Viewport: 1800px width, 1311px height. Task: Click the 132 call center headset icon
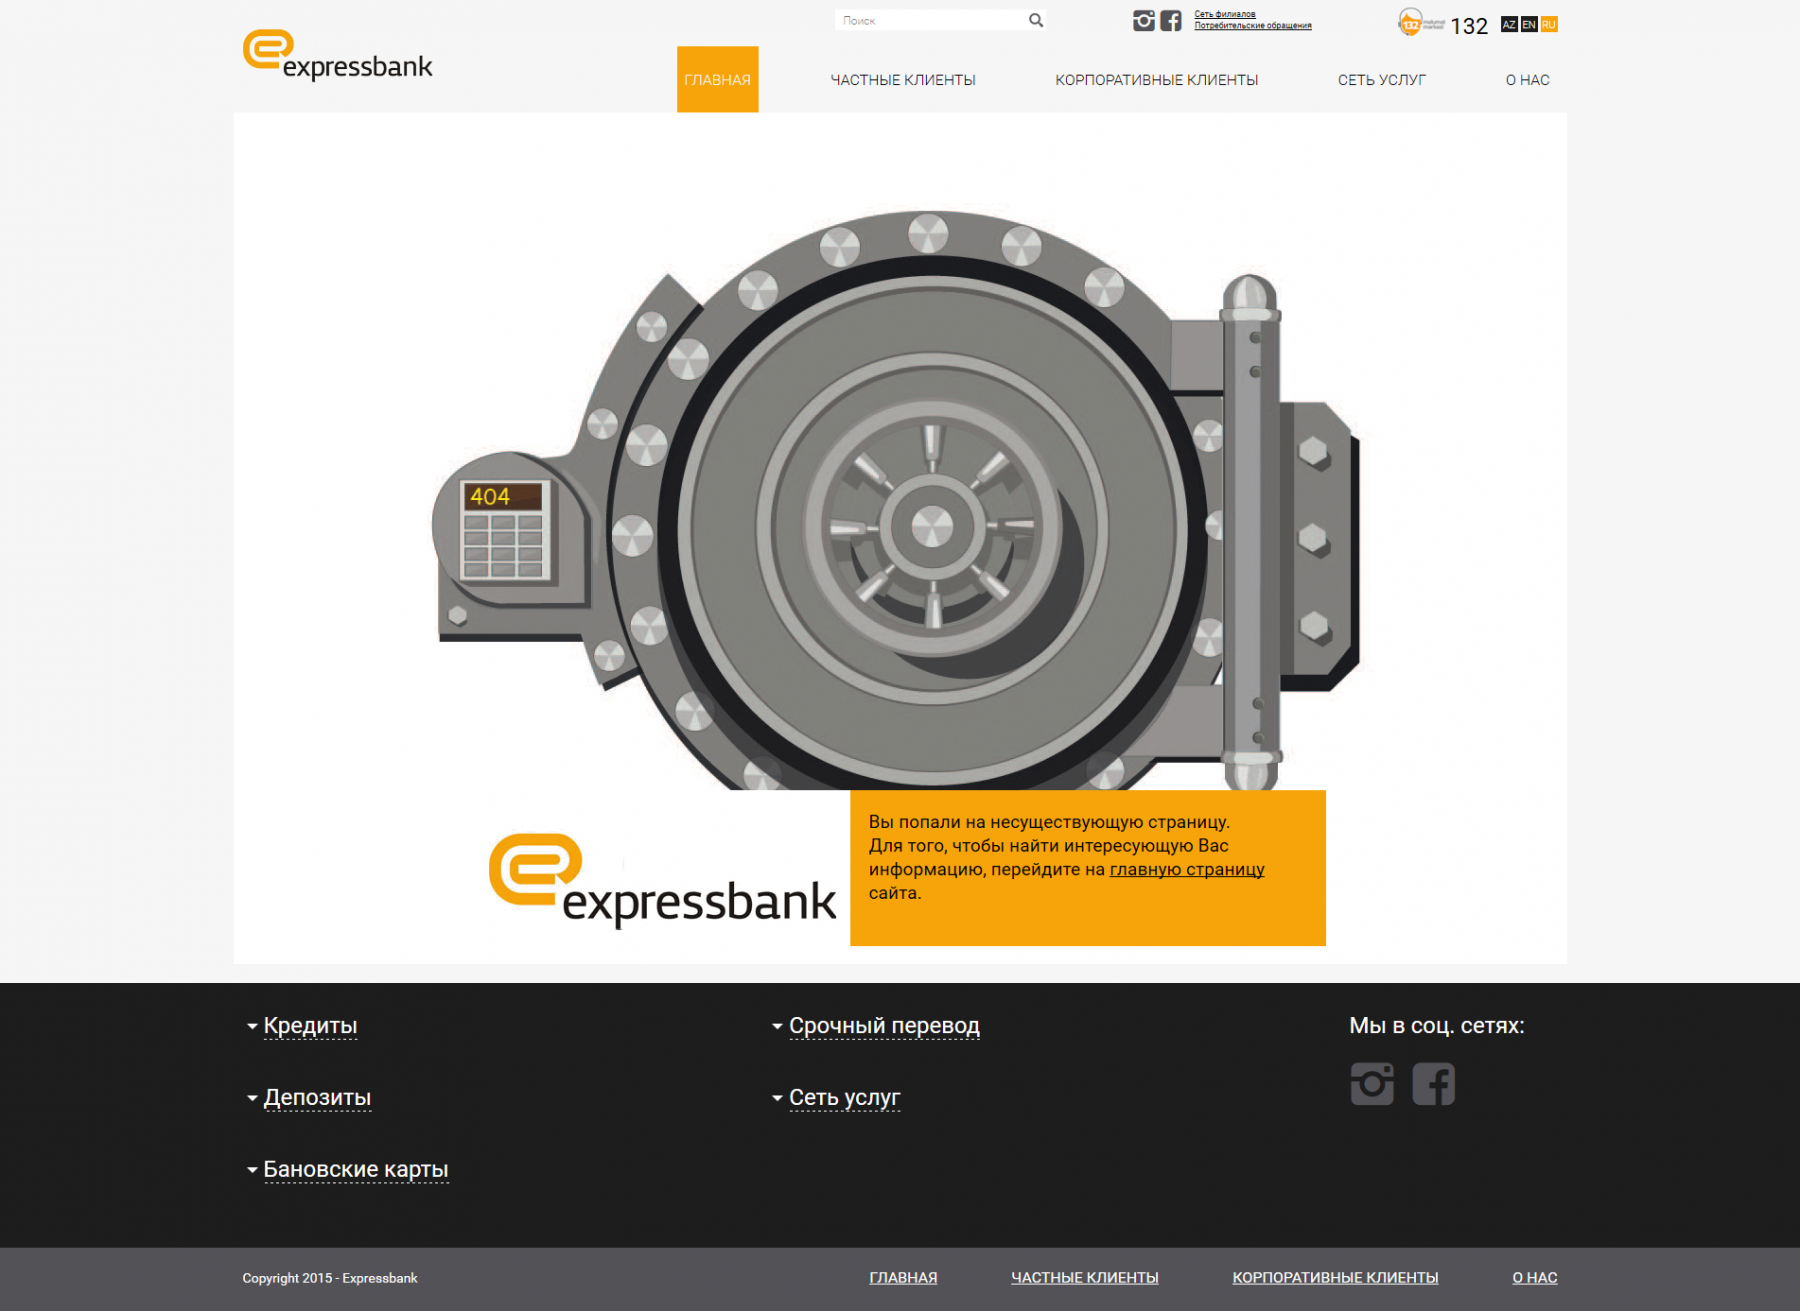click(x=1411, y=23)
